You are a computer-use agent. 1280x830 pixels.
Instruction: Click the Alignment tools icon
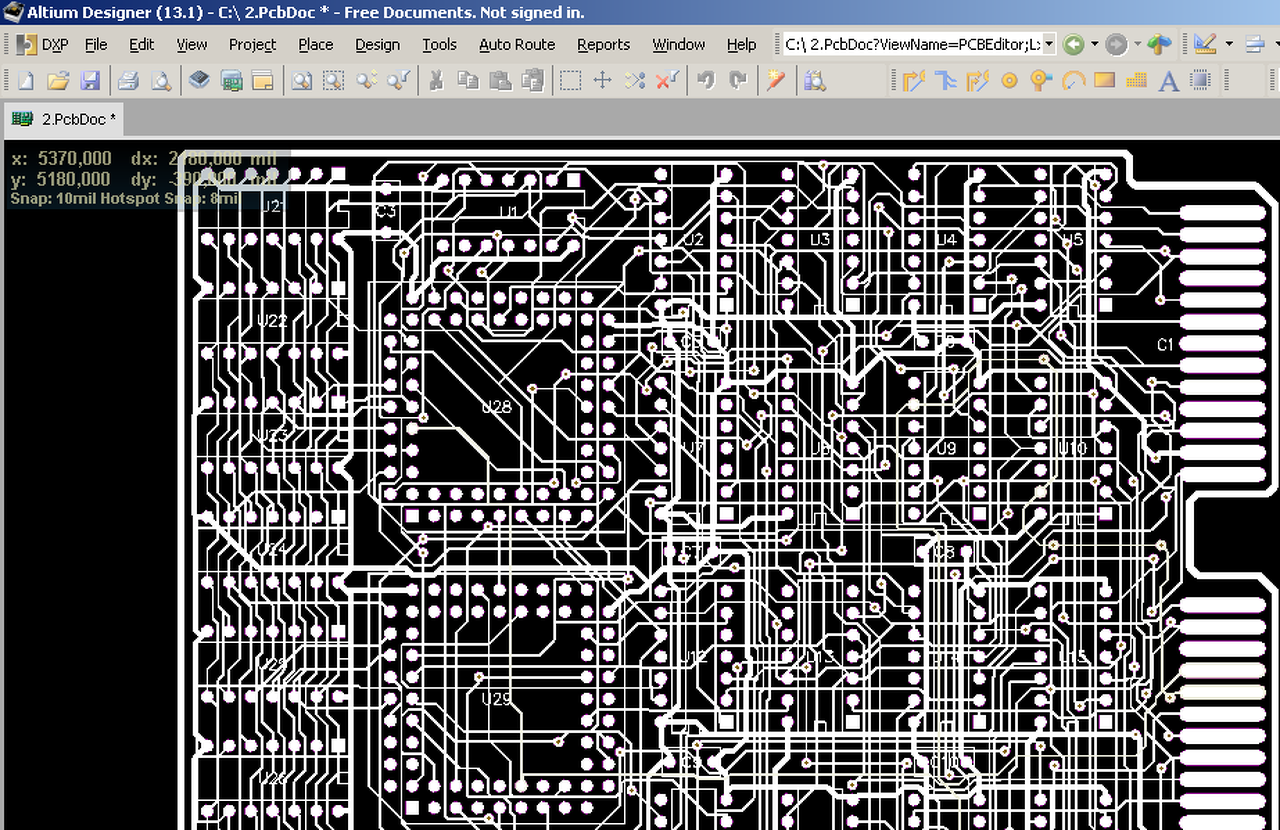point(1255,45)
